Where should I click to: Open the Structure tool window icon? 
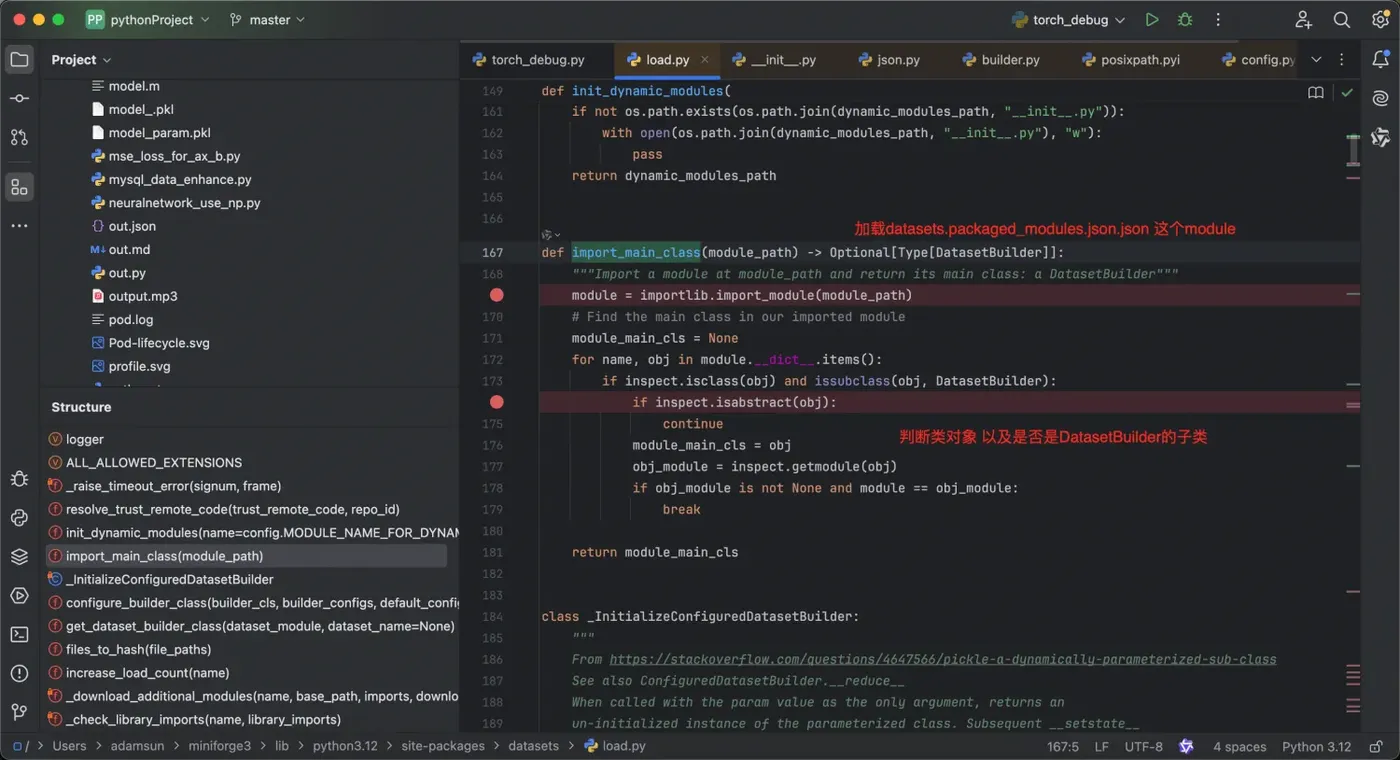(19, 187)
